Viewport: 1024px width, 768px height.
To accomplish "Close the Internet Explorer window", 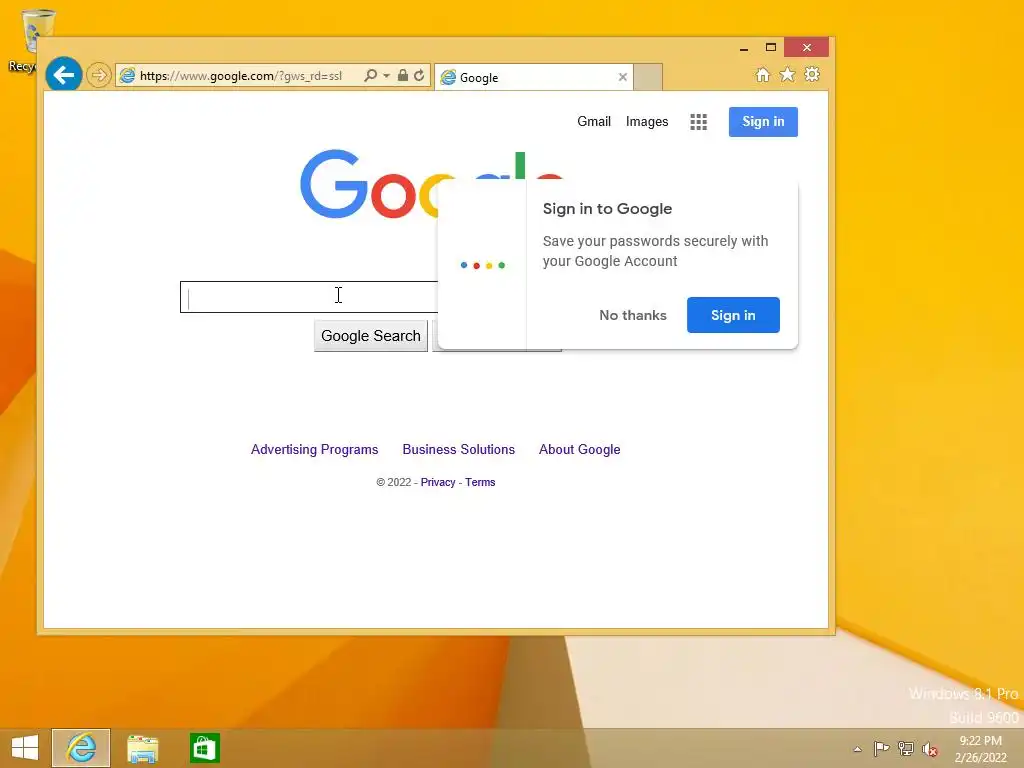I will pyautogui.click(x=807, y=47).
